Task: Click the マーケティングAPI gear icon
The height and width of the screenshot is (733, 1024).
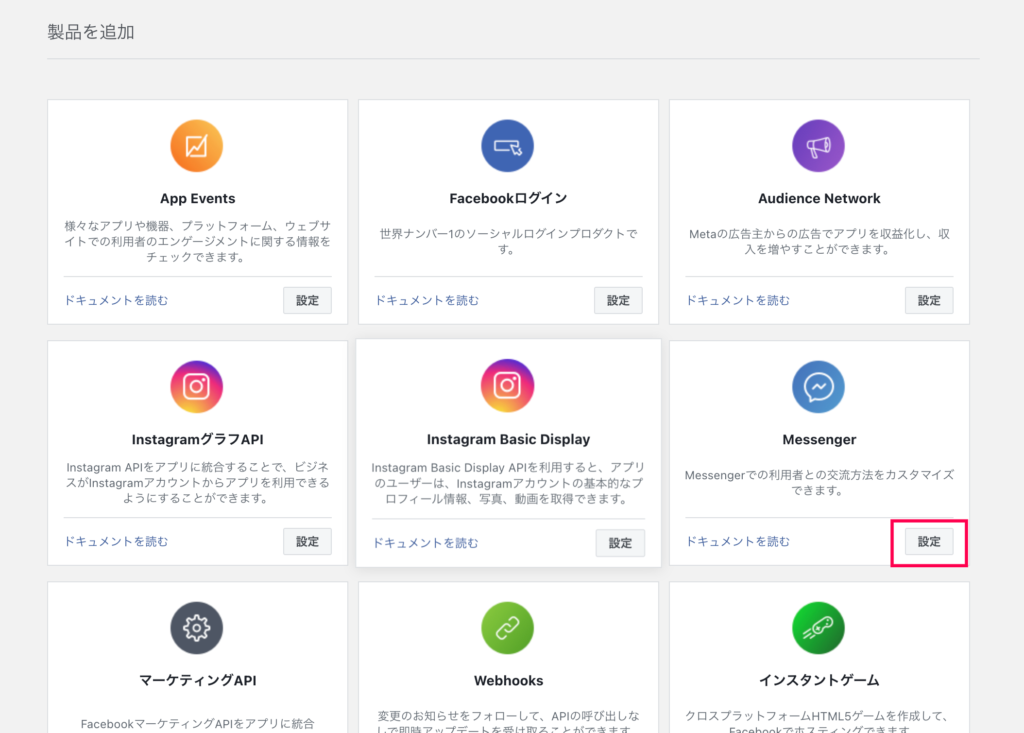Action: pyautogui.click(x=197, y=628)
